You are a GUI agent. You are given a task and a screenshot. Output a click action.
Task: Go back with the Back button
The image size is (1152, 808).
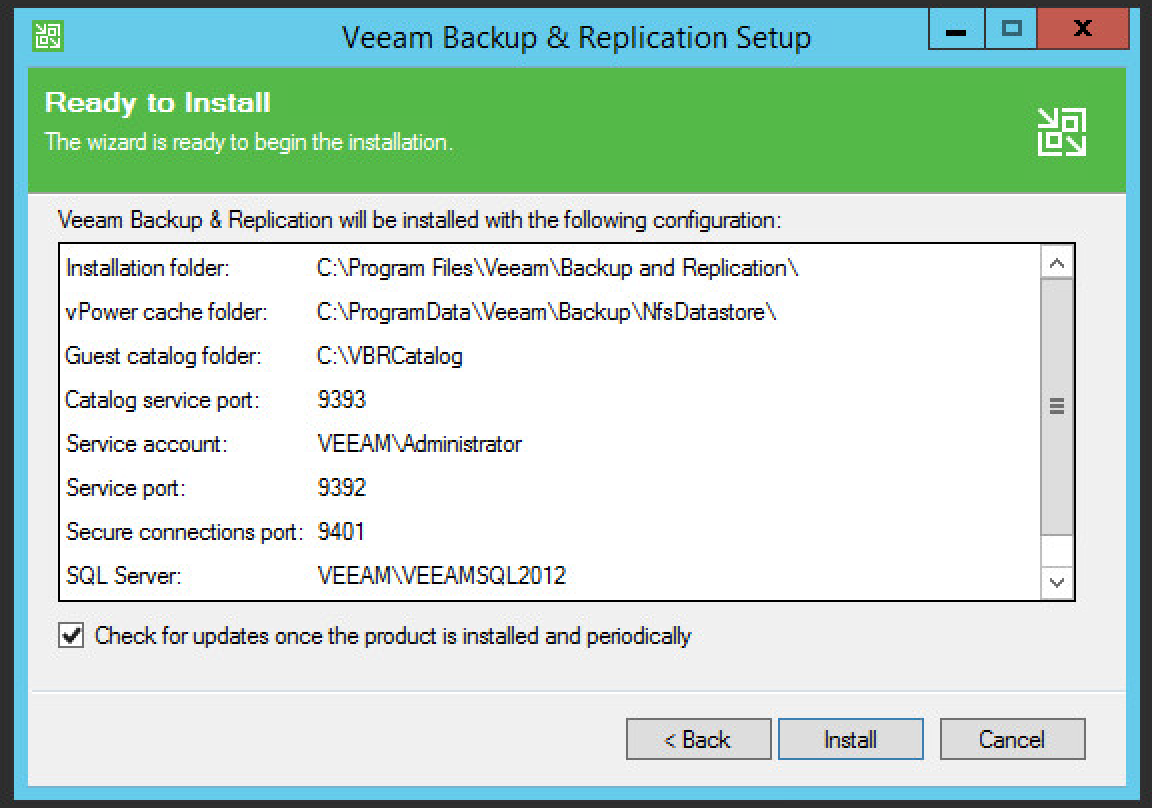pos(698,740)
